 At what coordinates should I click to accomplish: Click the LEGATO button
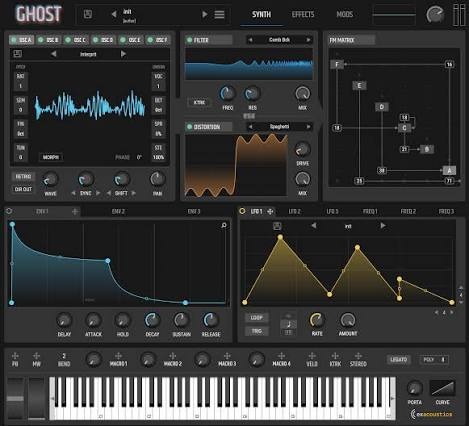pos(399,359)
